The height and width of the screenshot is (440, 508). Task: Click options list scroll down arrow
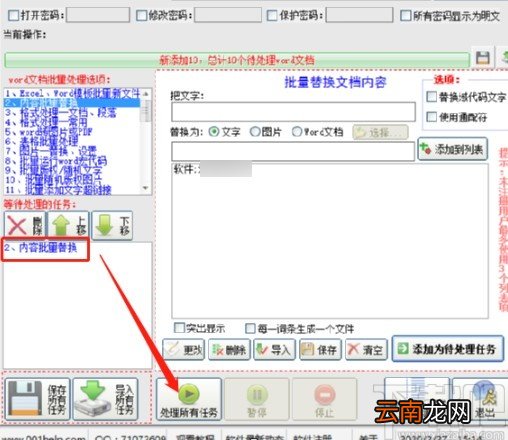146,188
